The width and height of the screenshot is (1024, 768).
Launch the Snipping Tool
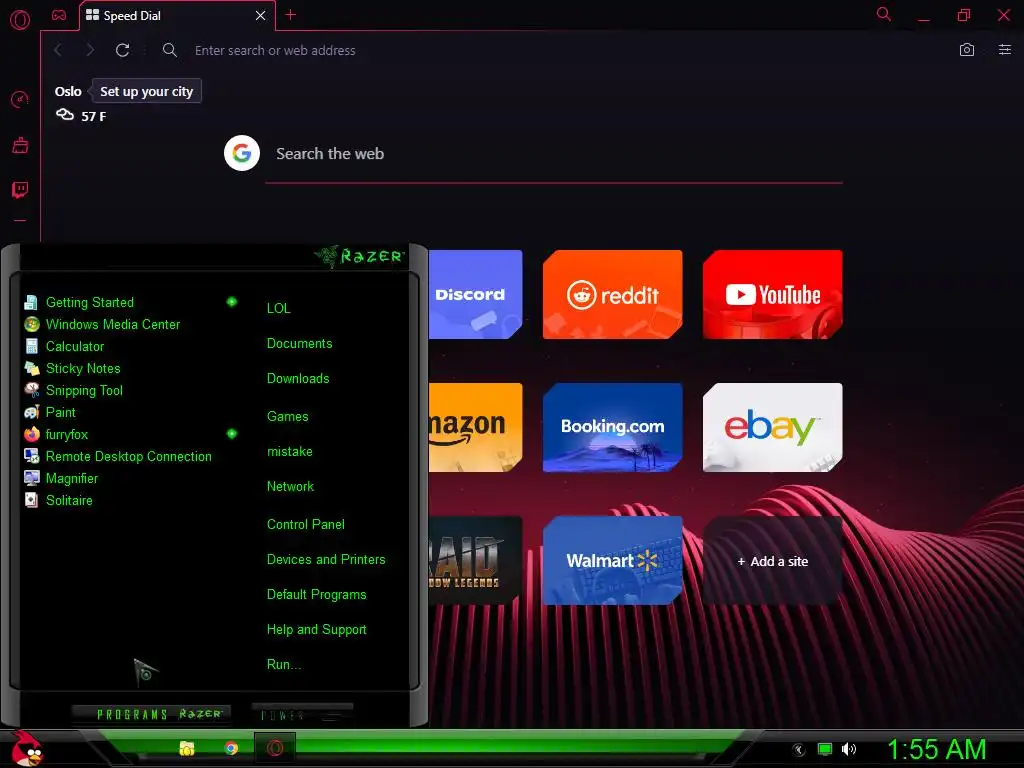click(x=84, y=391)
